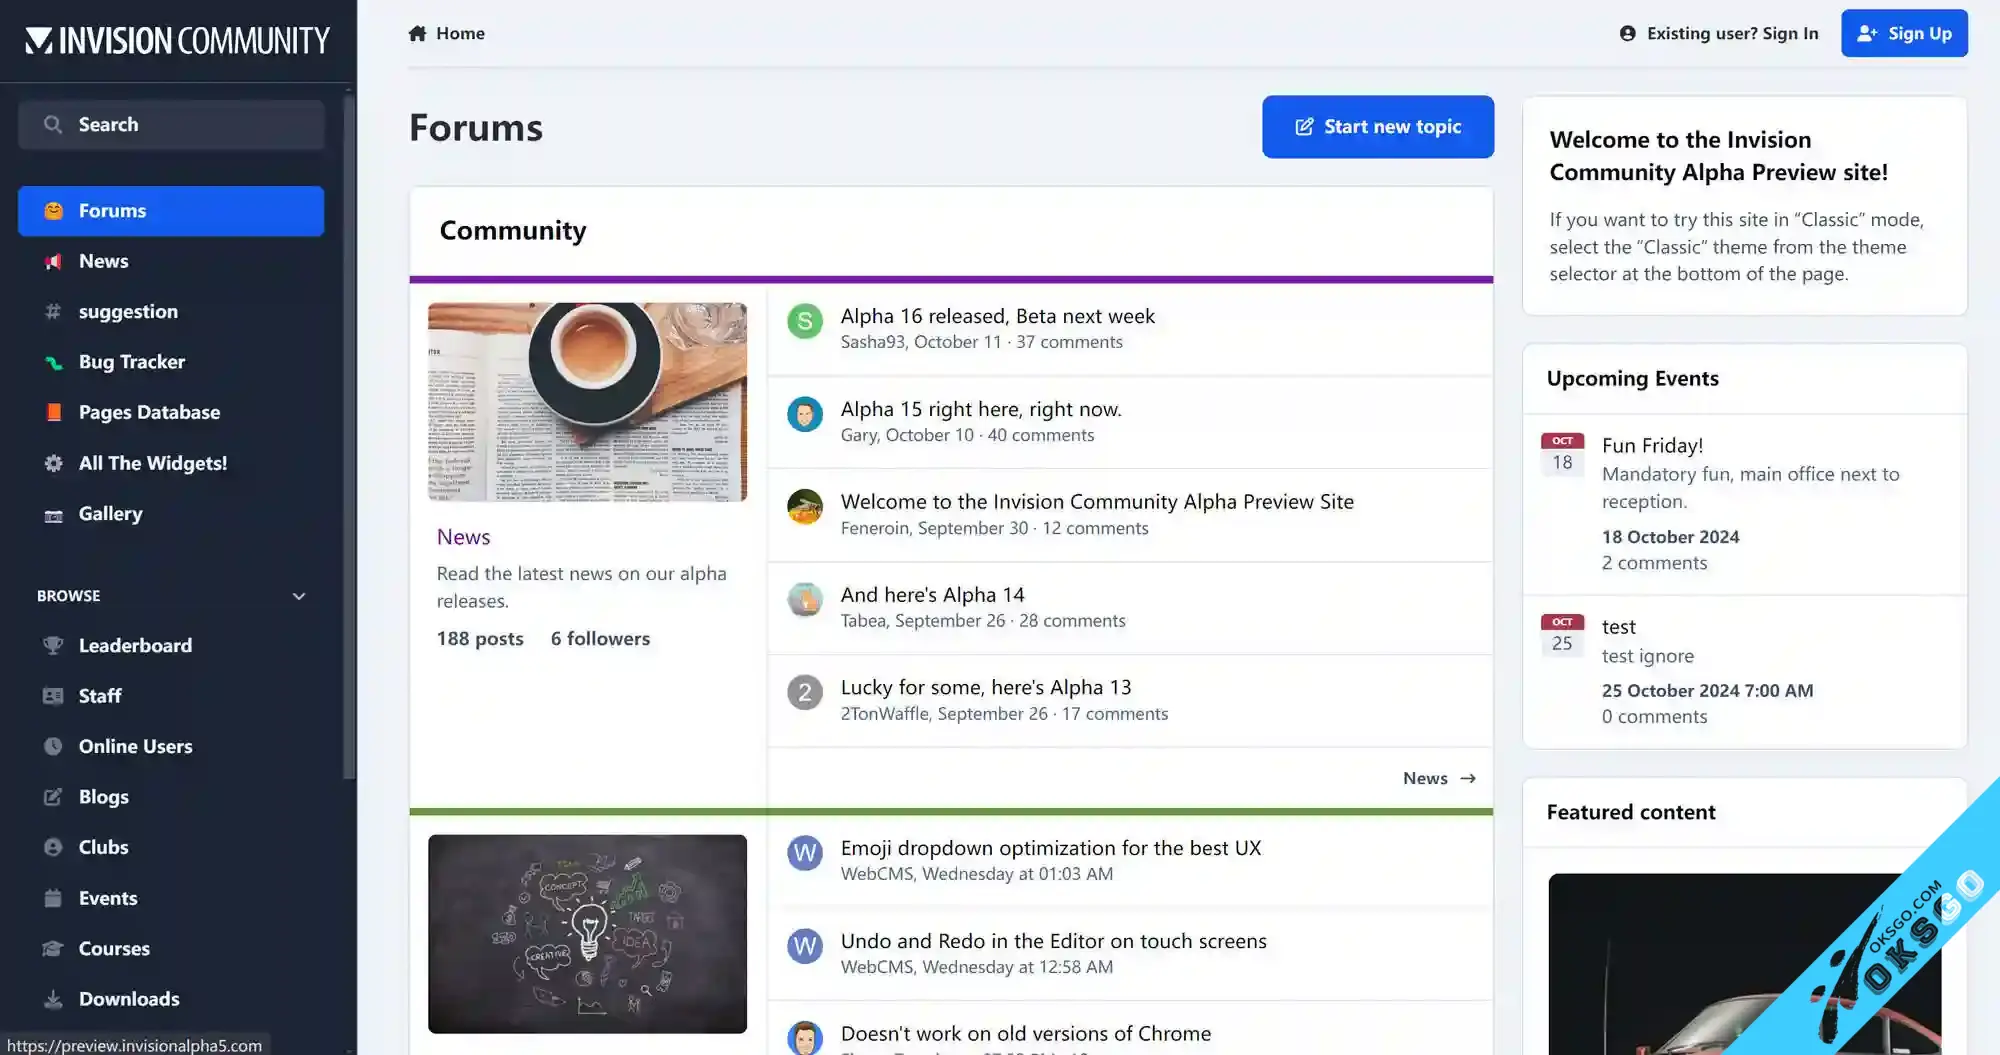
Task: Click the blue Sign Up button
Action: 1903,33
